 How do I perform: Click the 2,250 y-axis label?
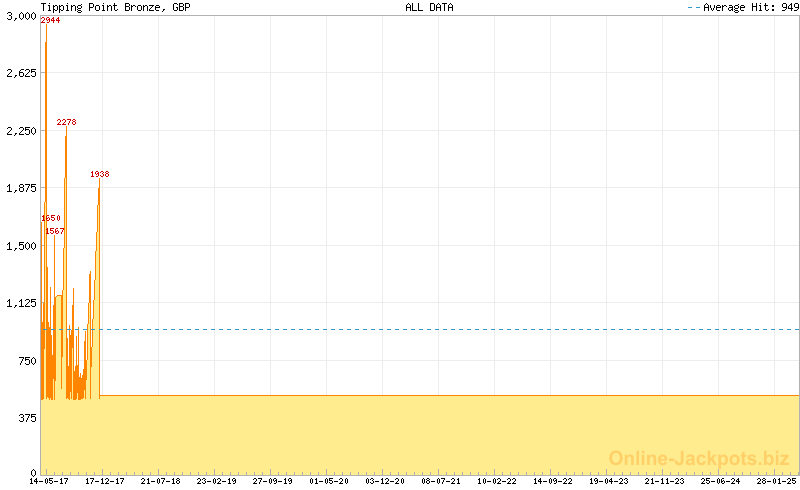[x=19, y=130]
